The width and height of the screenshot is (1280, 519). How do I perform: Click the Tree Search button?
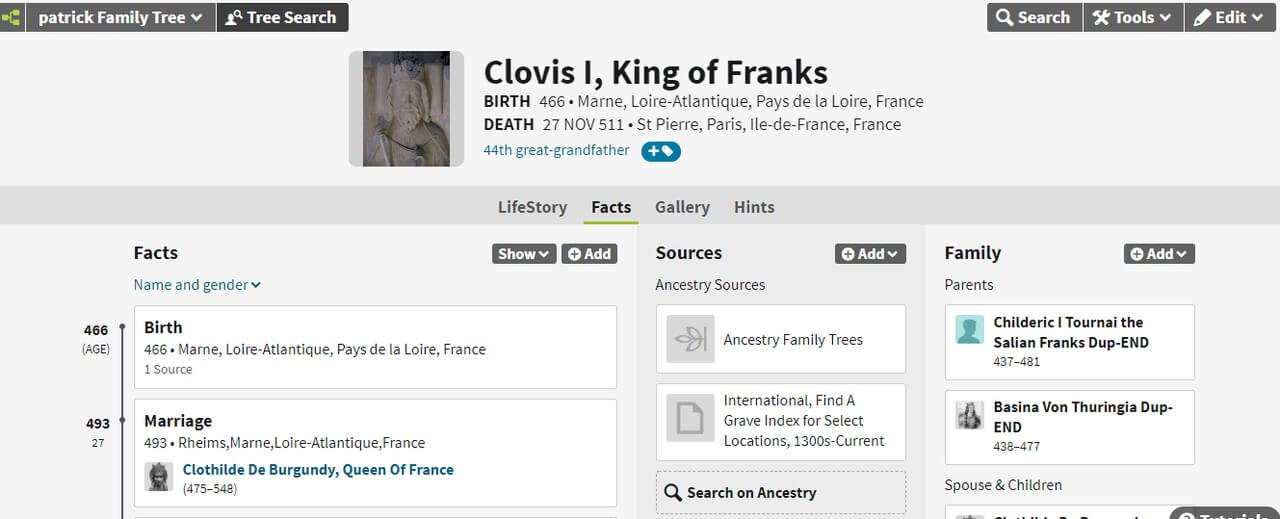tap(282, 17)
